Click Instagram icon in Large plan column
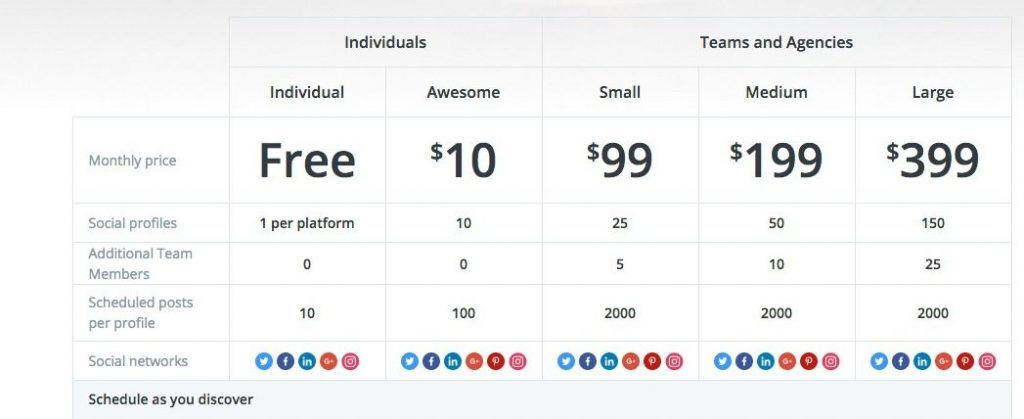This screenshot has width=1024, height=419. click(987, 361)
